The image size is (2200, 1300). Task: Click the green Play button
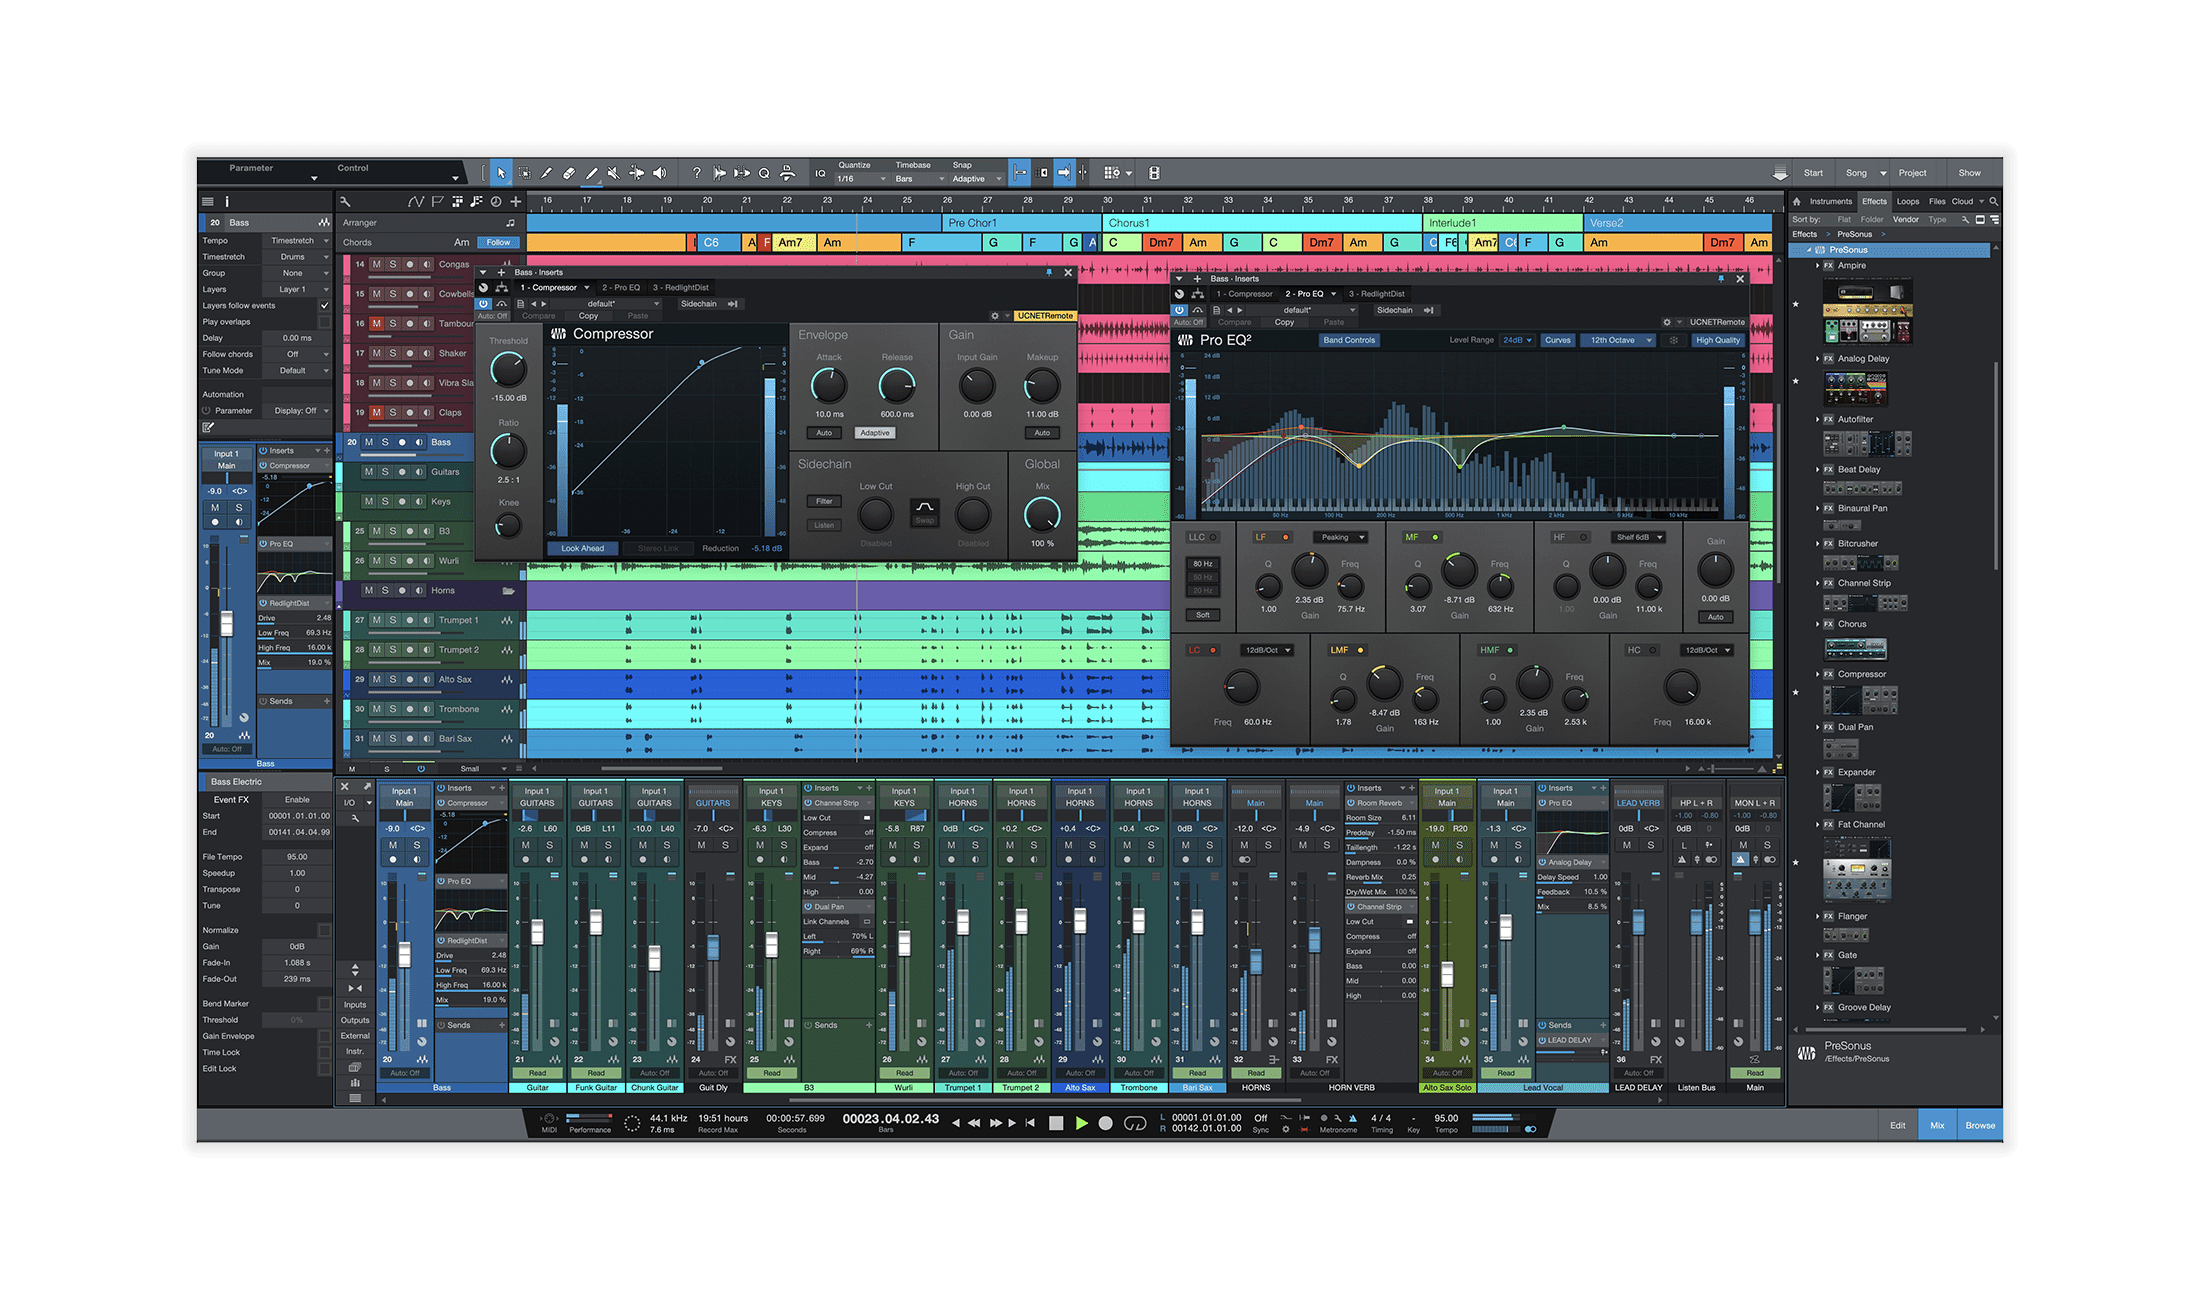[x=1081, y=1123]
